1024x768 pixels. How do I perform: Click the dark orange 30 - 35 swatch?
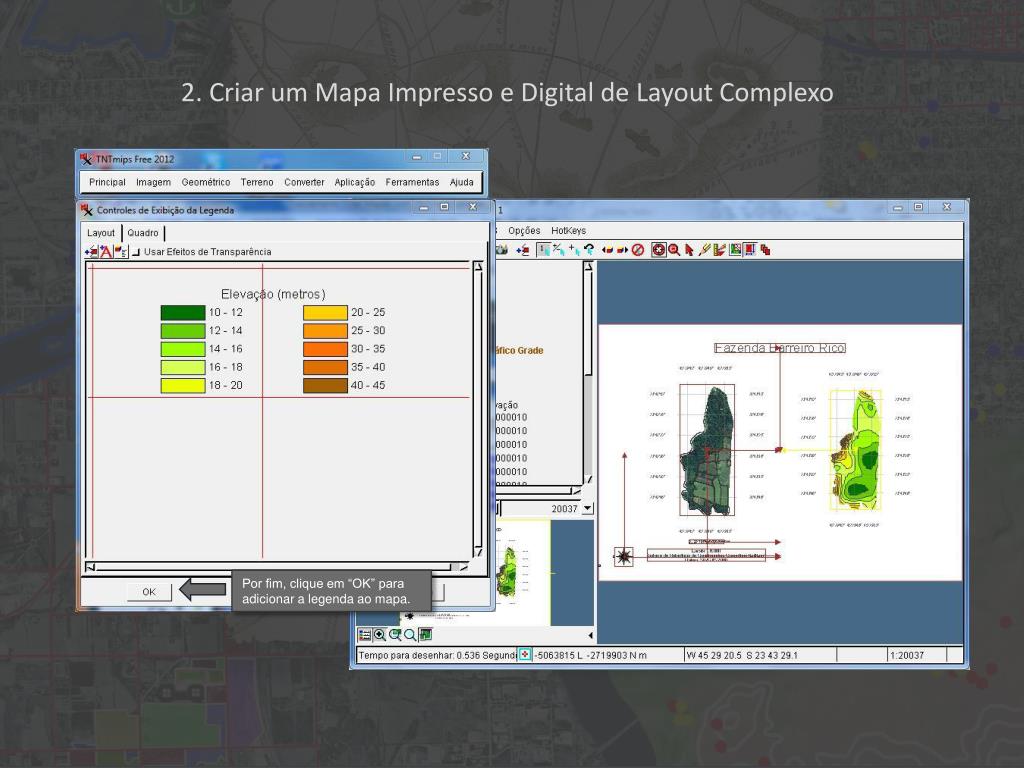[325, 349]
